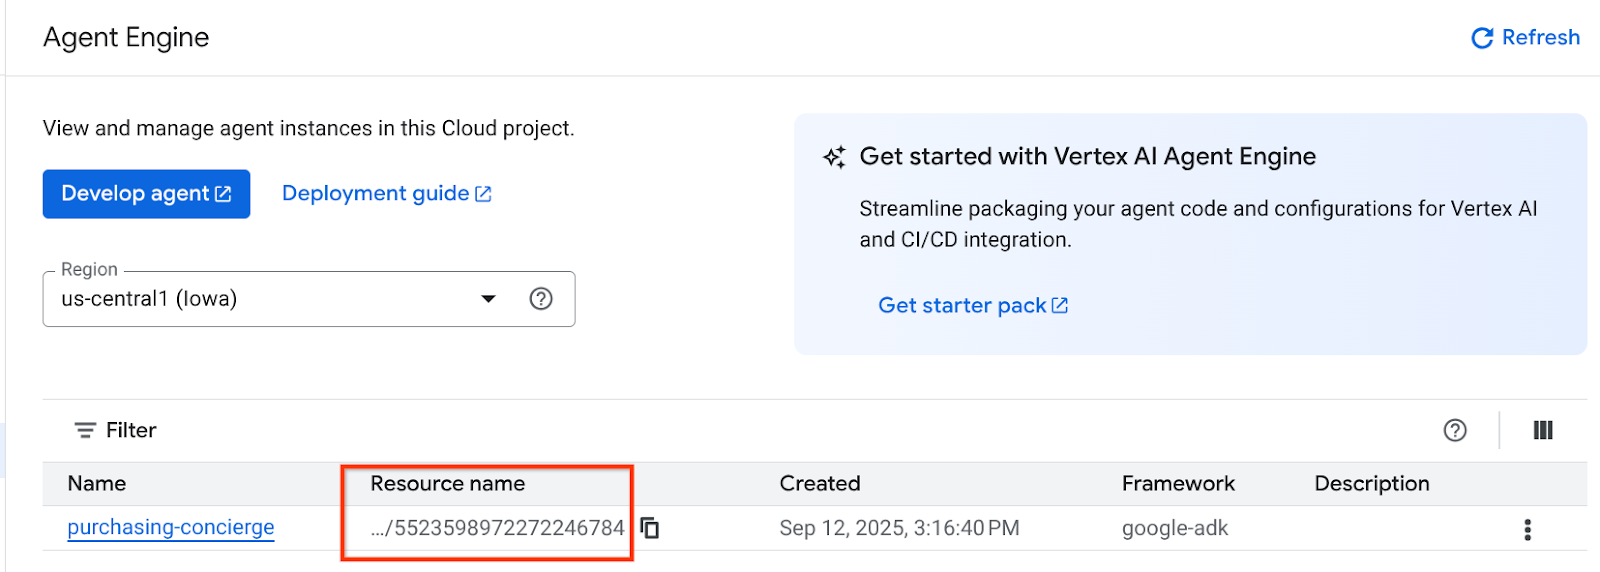Click the Refresh button

[x=1525, y=38]
